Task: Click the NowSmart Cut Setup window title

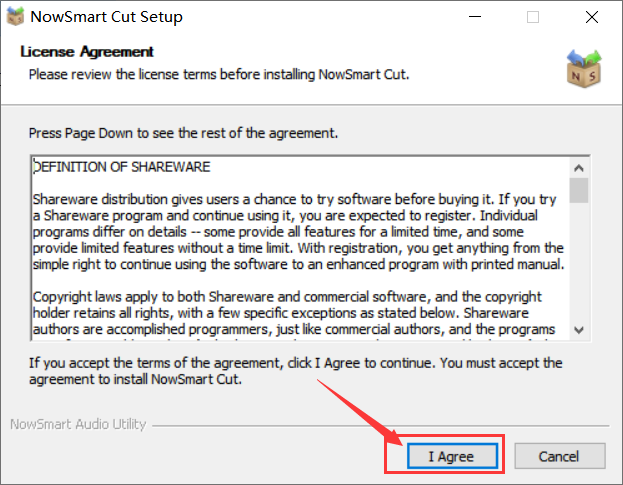Action: click(106, 17)
